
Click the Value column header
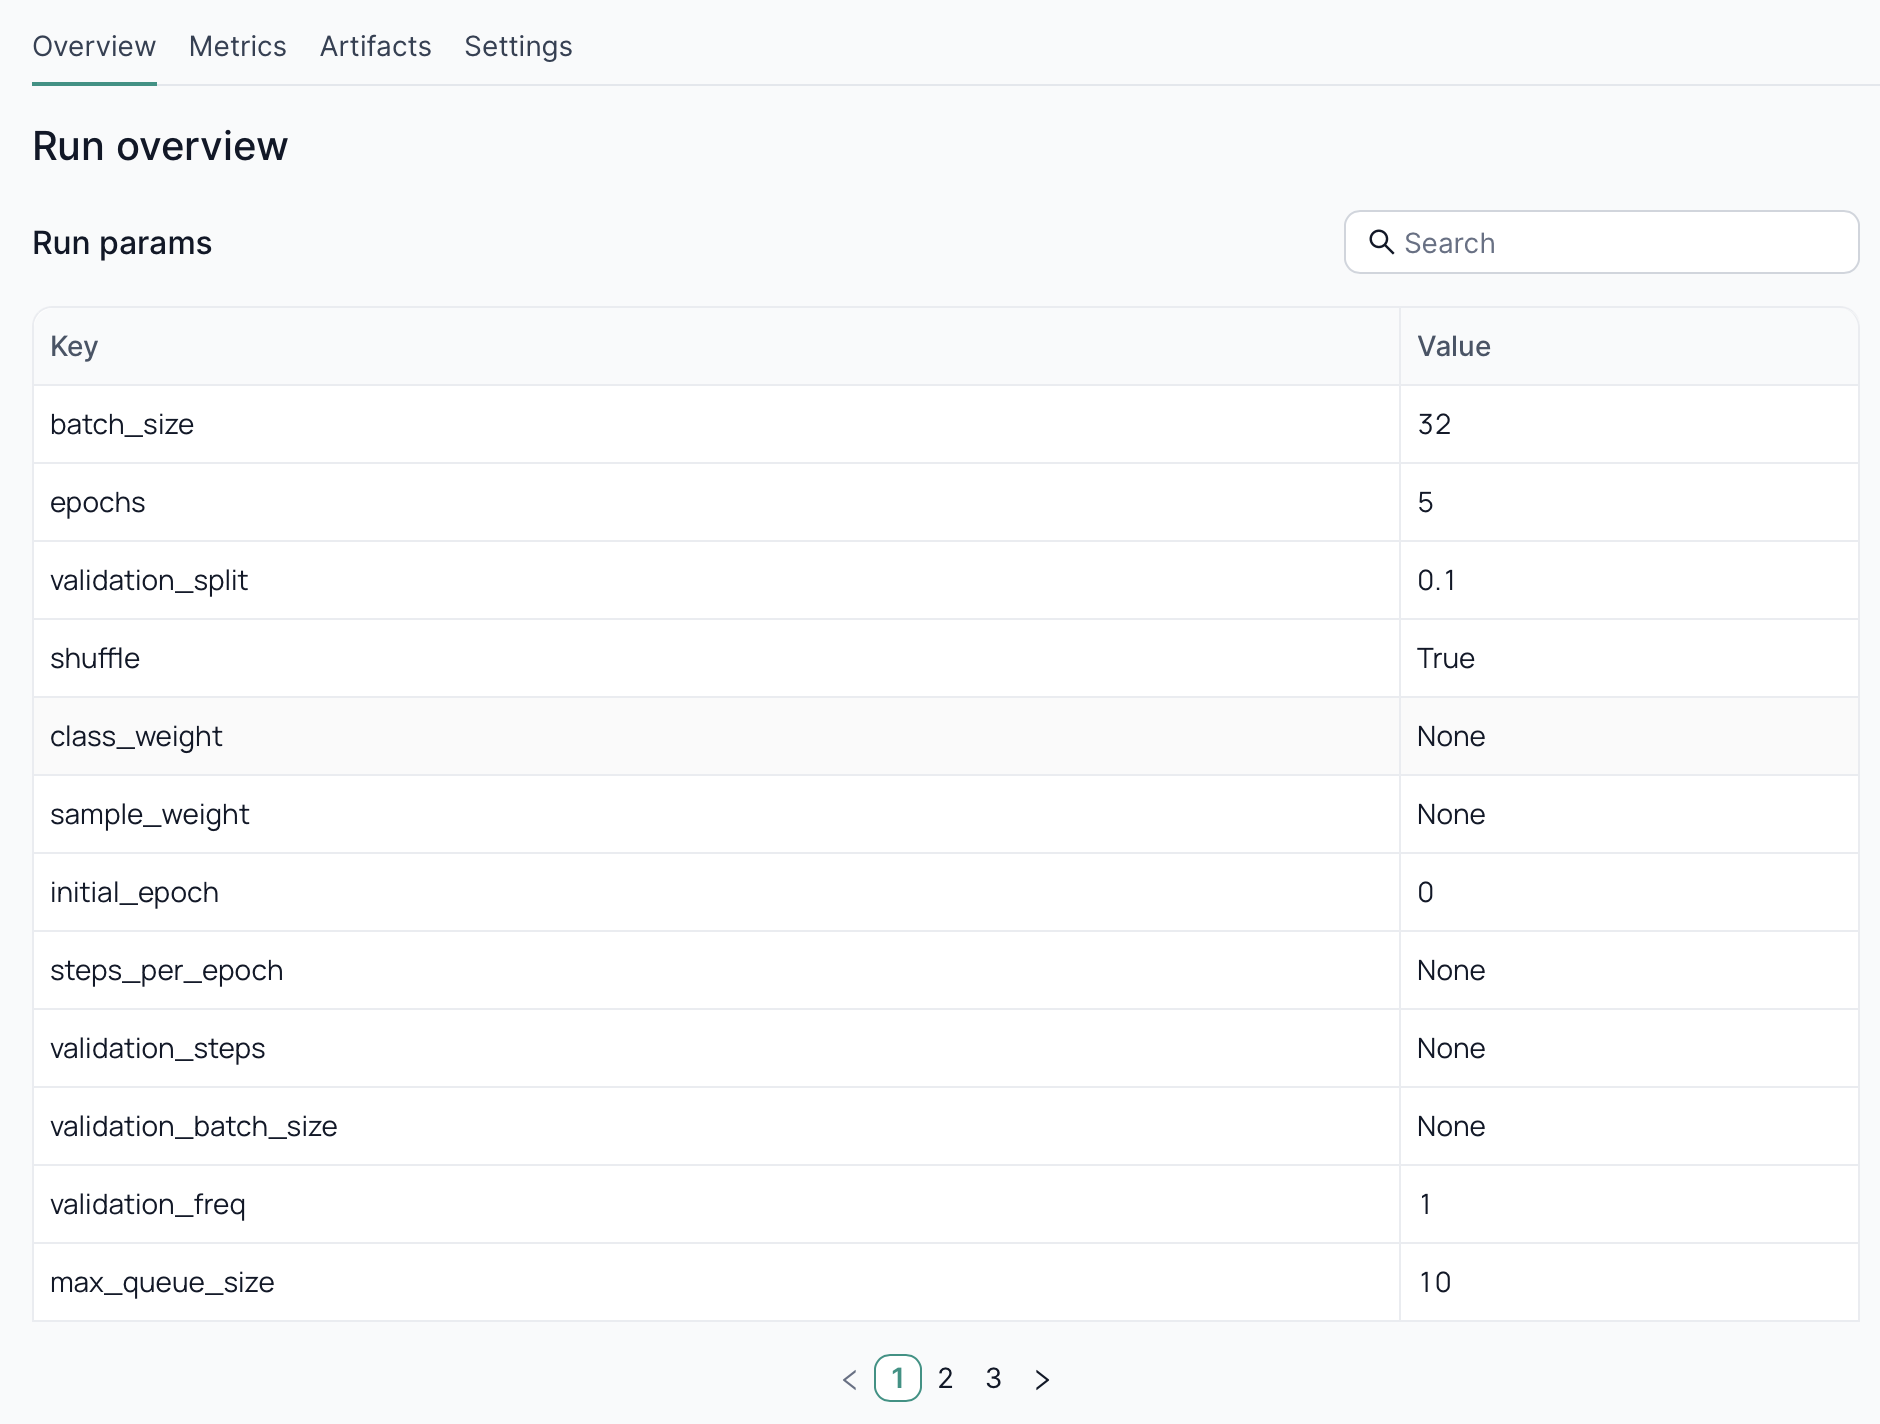click(1452, 346)
